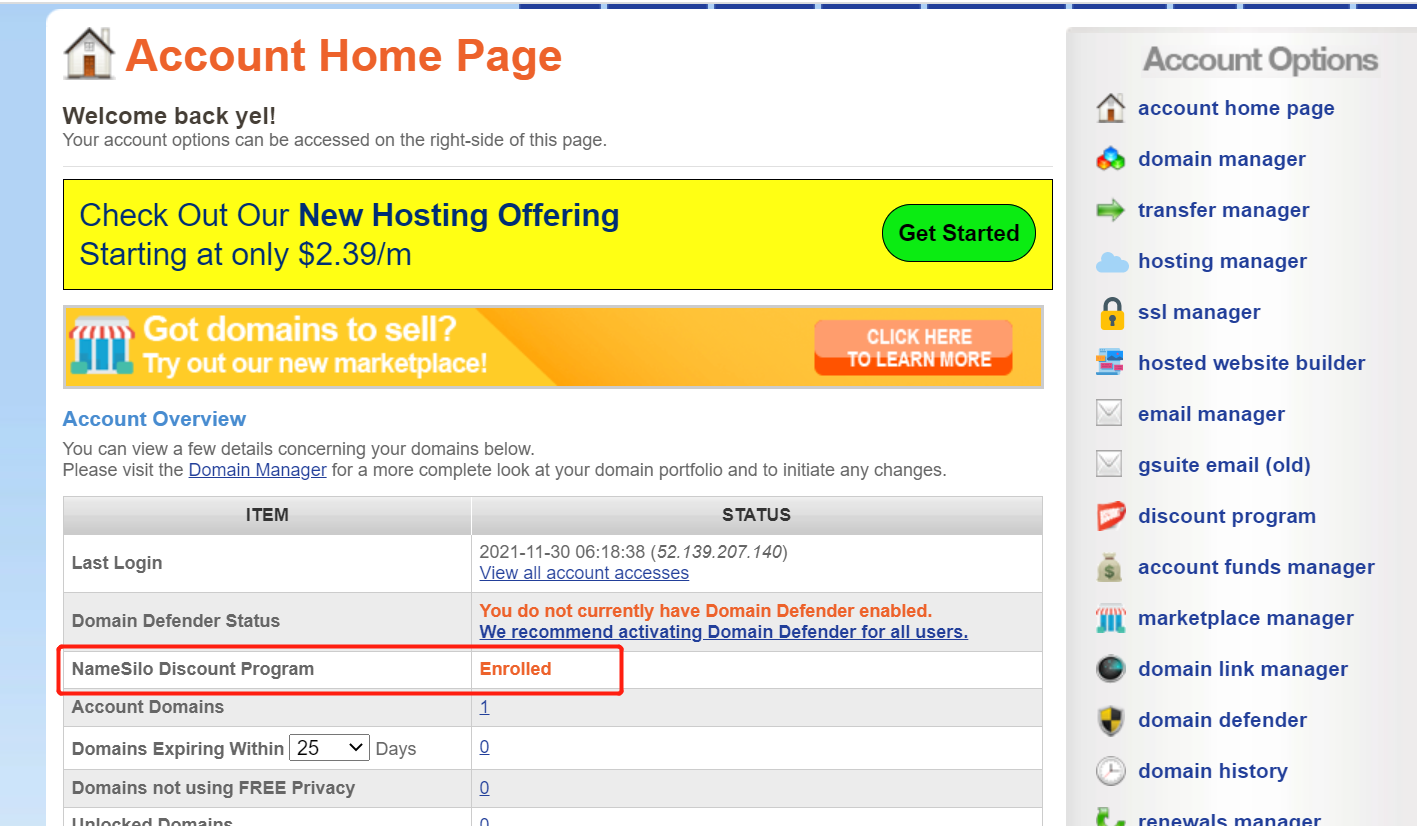This screenshot has width=1417, height=826.
Task: Open marketplace manager menu entry
Action: [1246, 618]
